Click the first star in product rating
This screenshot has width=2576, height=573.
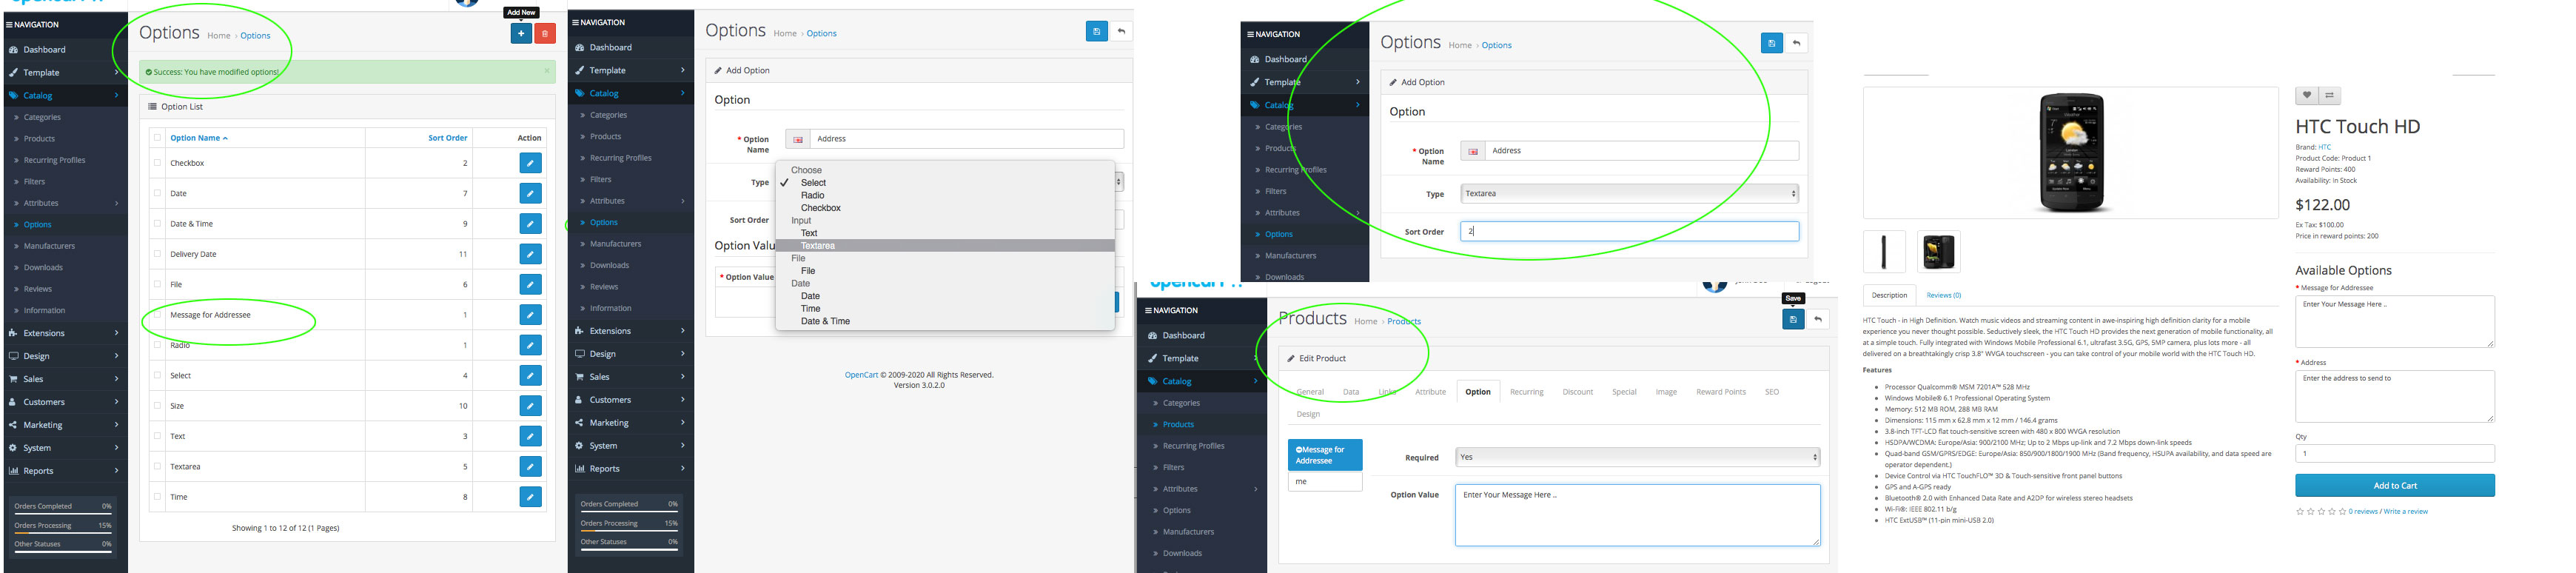2299,512
